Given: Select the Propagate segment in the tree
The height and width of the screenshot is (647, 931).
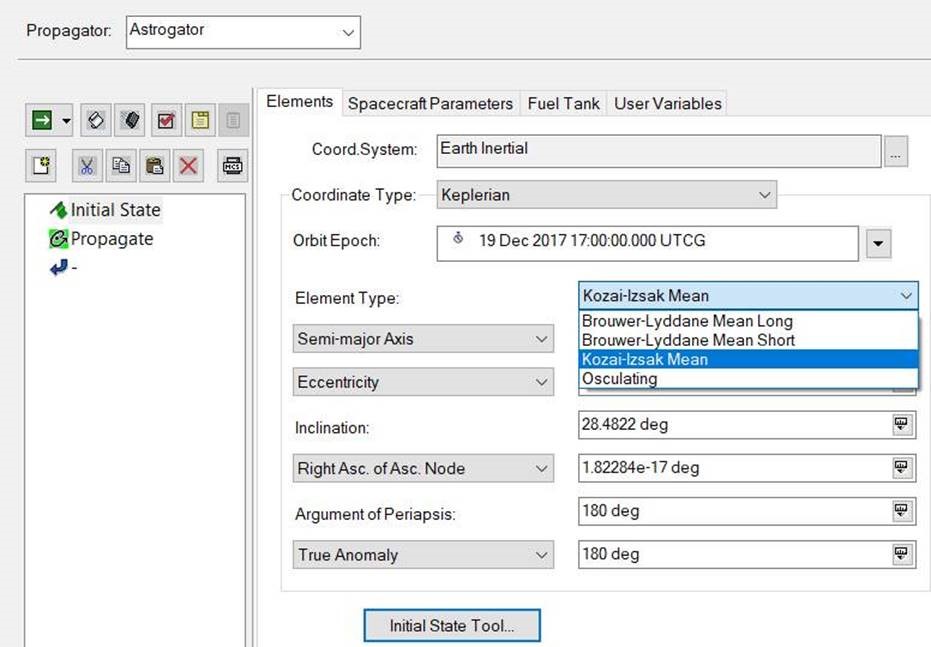Looking at the screenshot, I should pyautogui.click(x=111, y=239).
